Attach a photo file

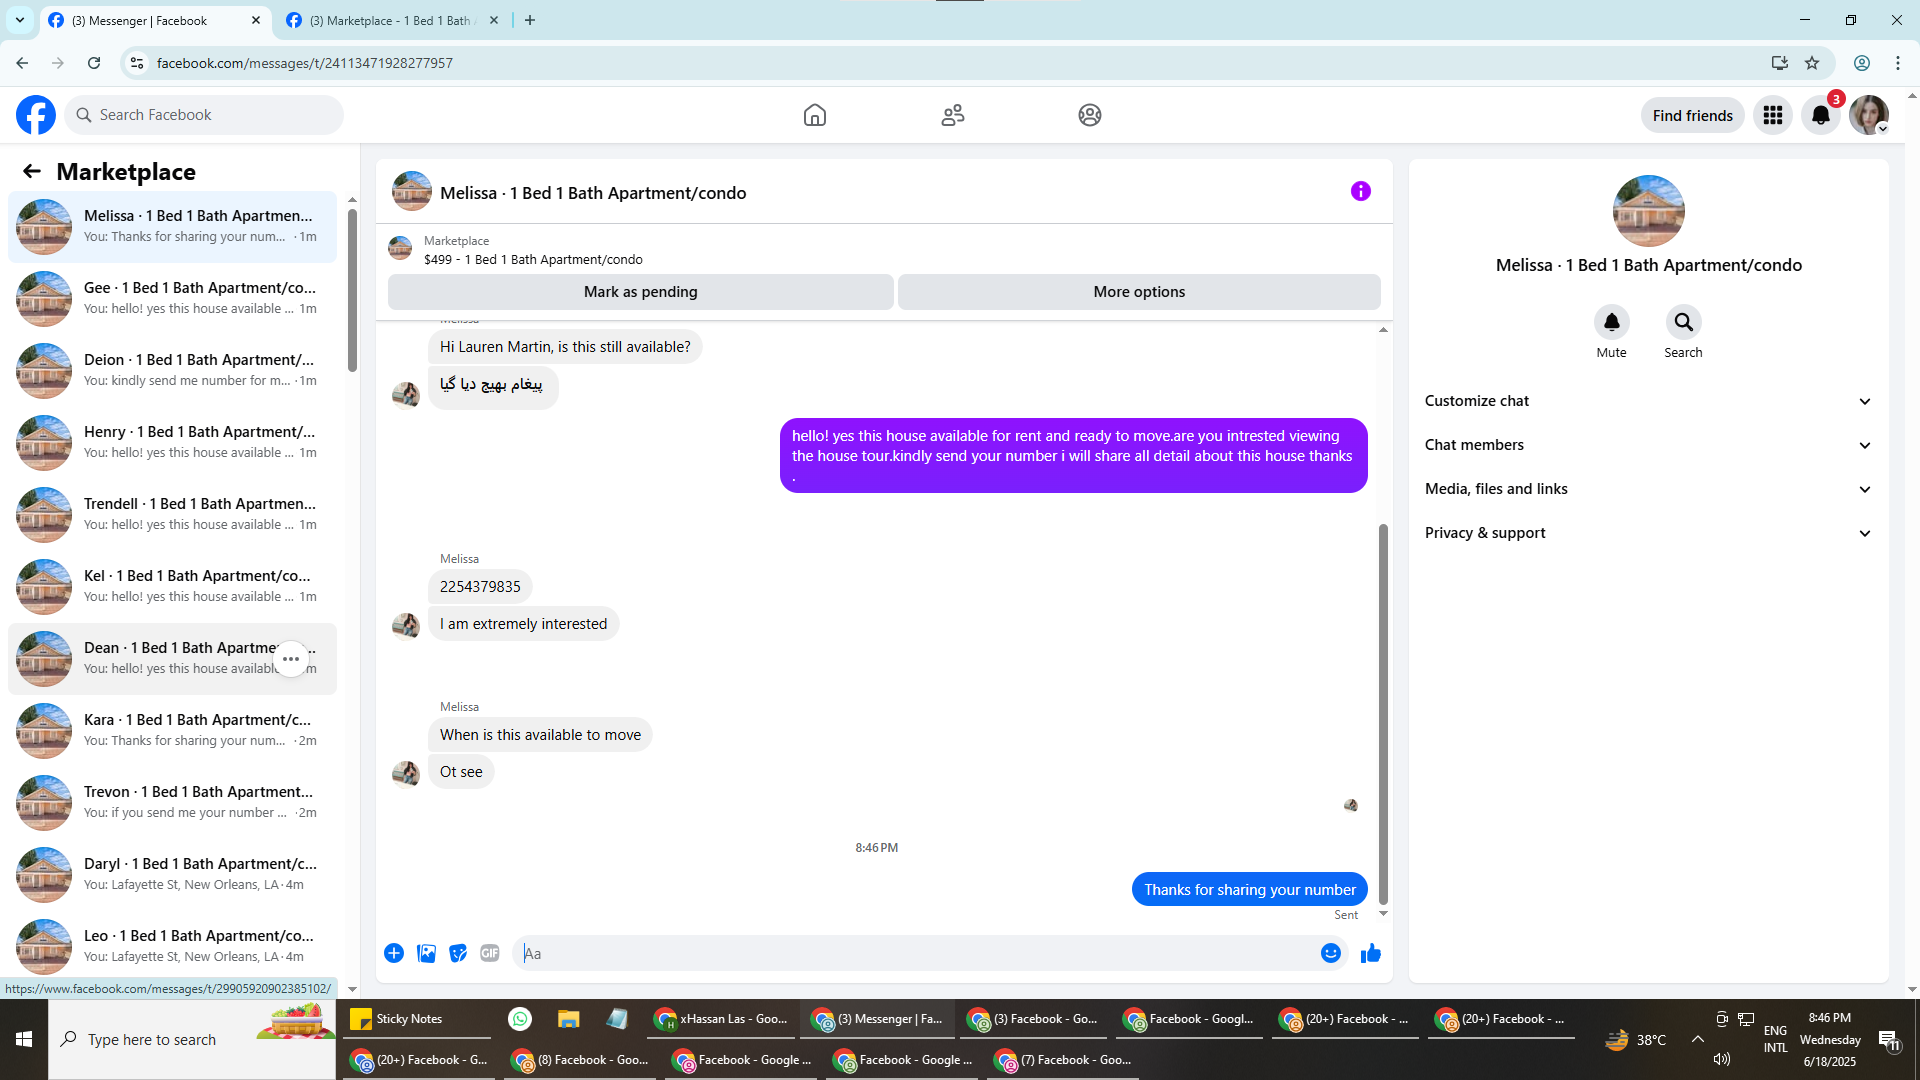426,953
